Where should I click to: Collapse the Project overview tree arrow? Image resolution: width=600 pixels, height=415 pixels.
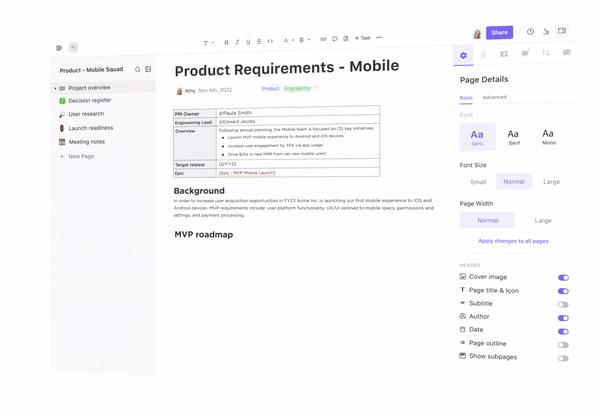click(55, 88)
